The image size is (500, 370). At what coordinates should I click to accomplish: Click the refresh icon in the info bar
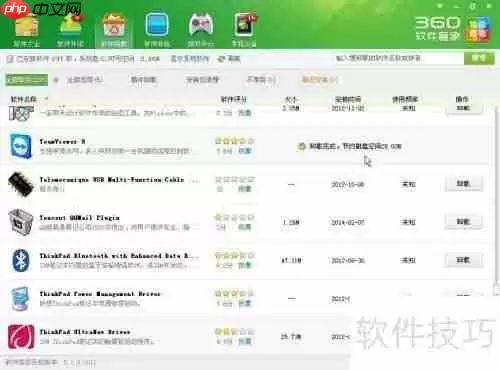221,59
